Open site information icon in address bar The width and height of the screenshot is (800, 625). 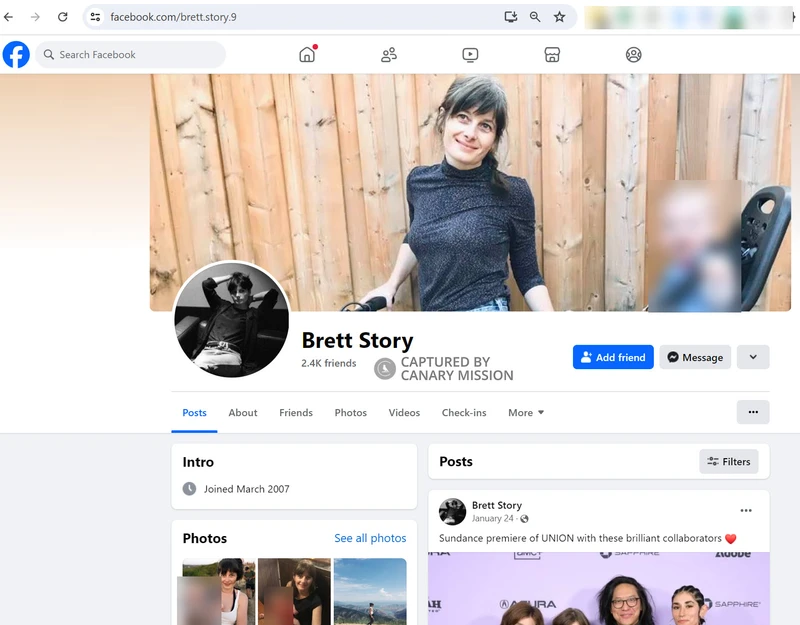[x=95, y=17]
